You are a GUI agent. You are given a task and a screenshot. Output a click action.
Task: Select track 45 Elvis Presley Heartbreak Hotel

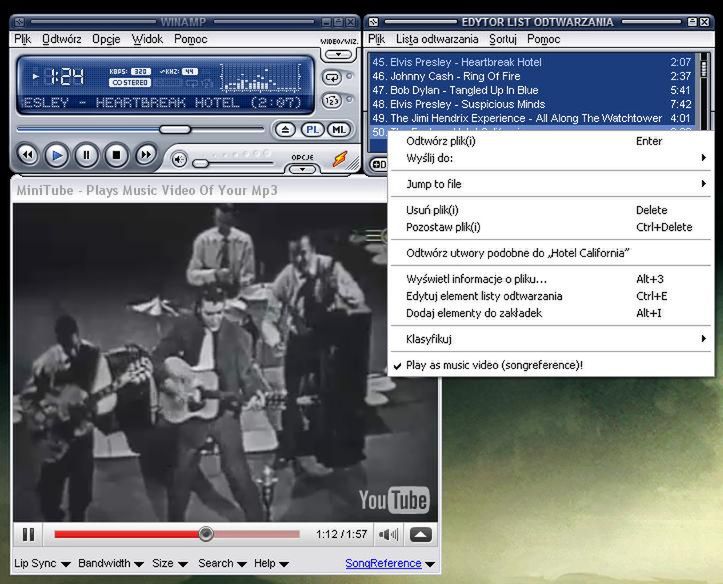[x=532, y=62]
